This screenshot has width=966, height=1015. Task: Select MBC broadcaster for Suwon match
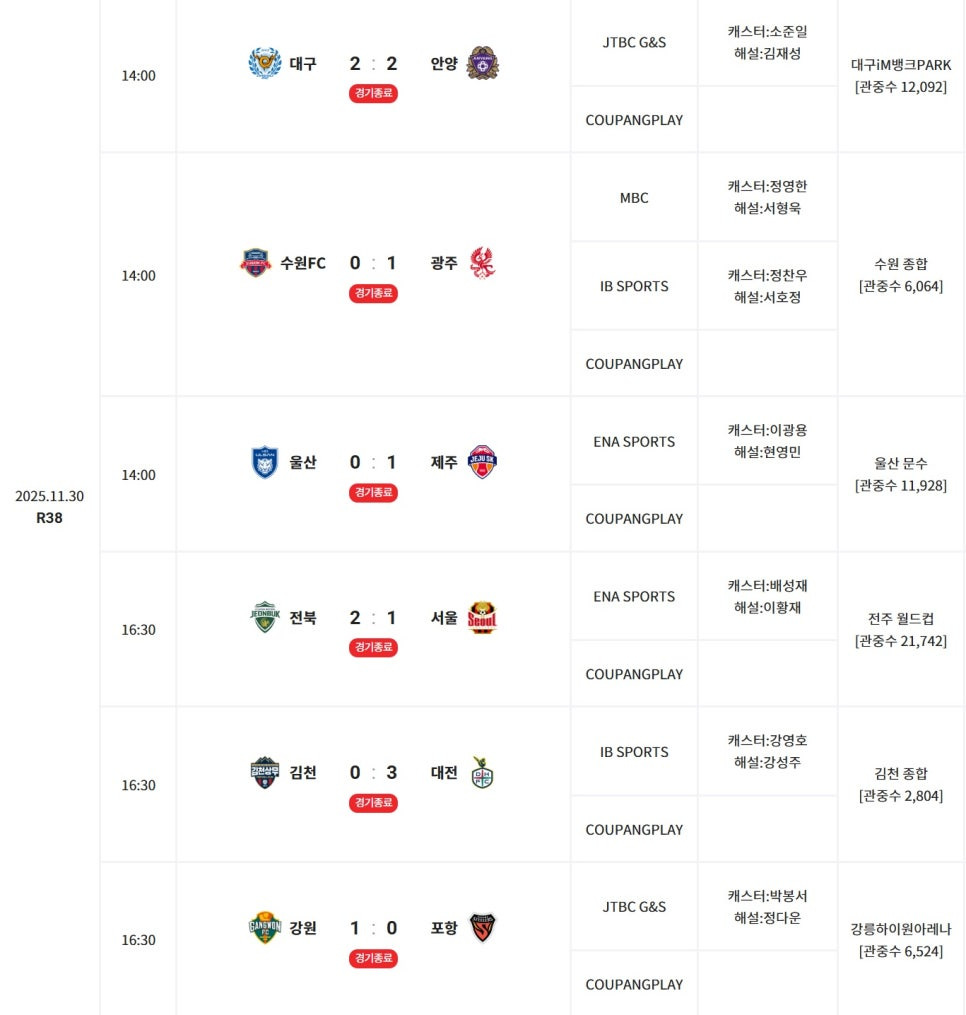(634, 198)
